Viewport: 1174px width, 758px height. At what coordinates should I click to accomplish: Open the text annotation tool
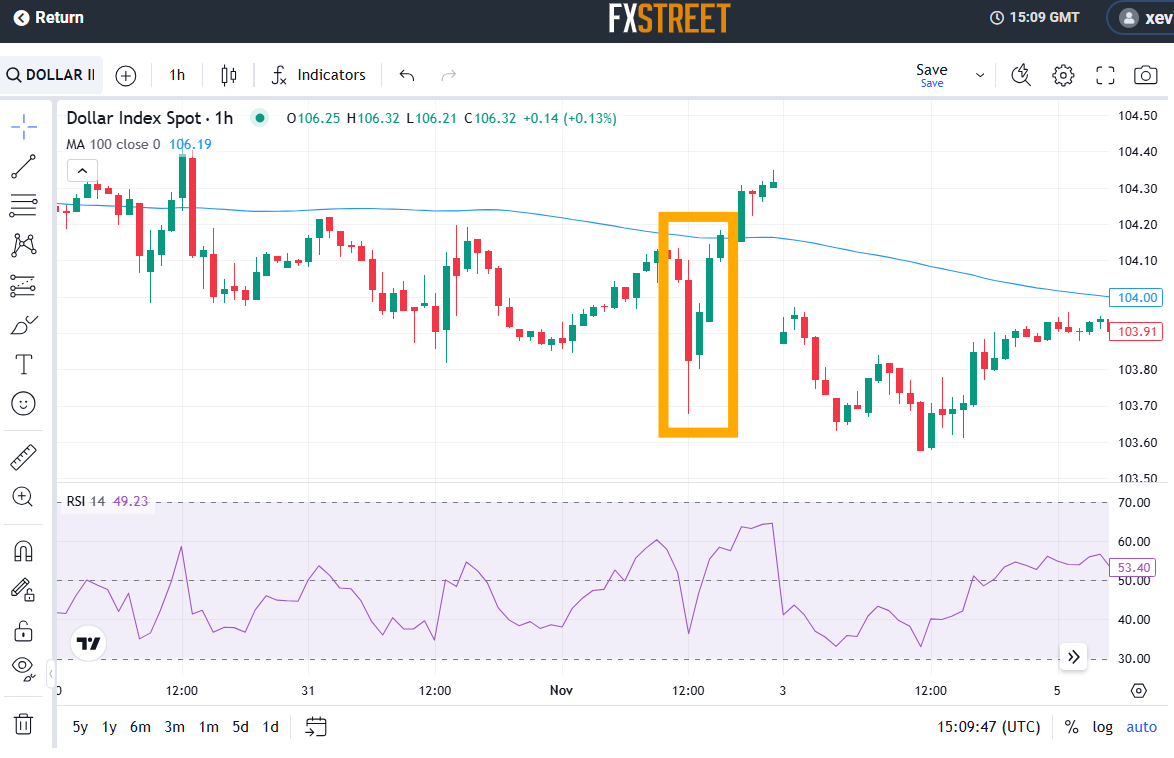(x=24, y=363)
